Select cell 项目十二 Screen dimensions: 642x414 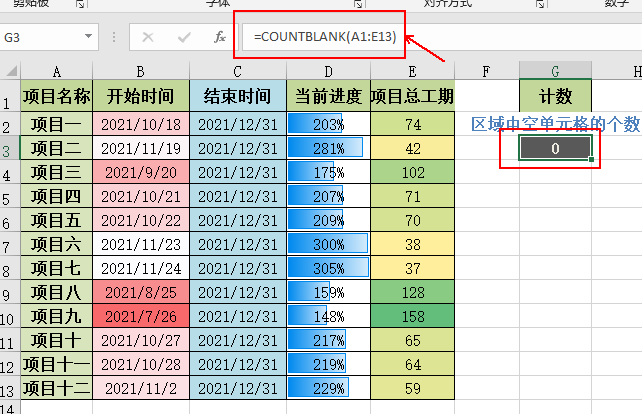point(57,387)
